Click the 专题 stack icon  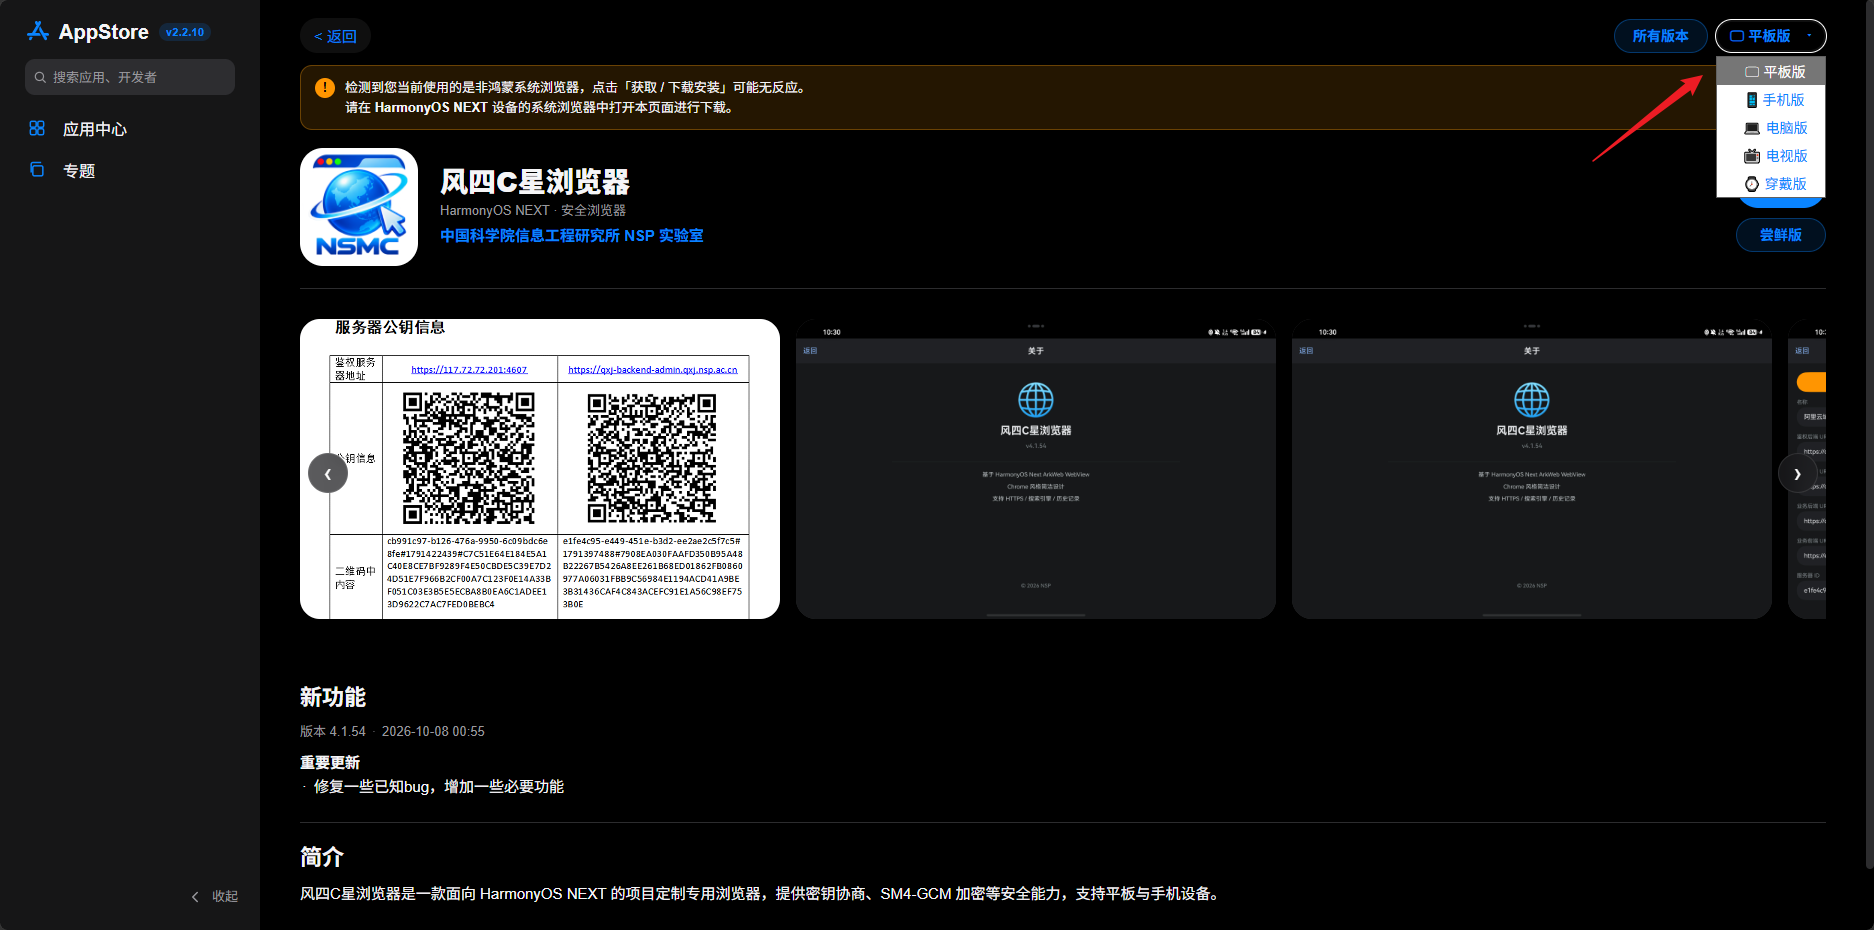37,170
